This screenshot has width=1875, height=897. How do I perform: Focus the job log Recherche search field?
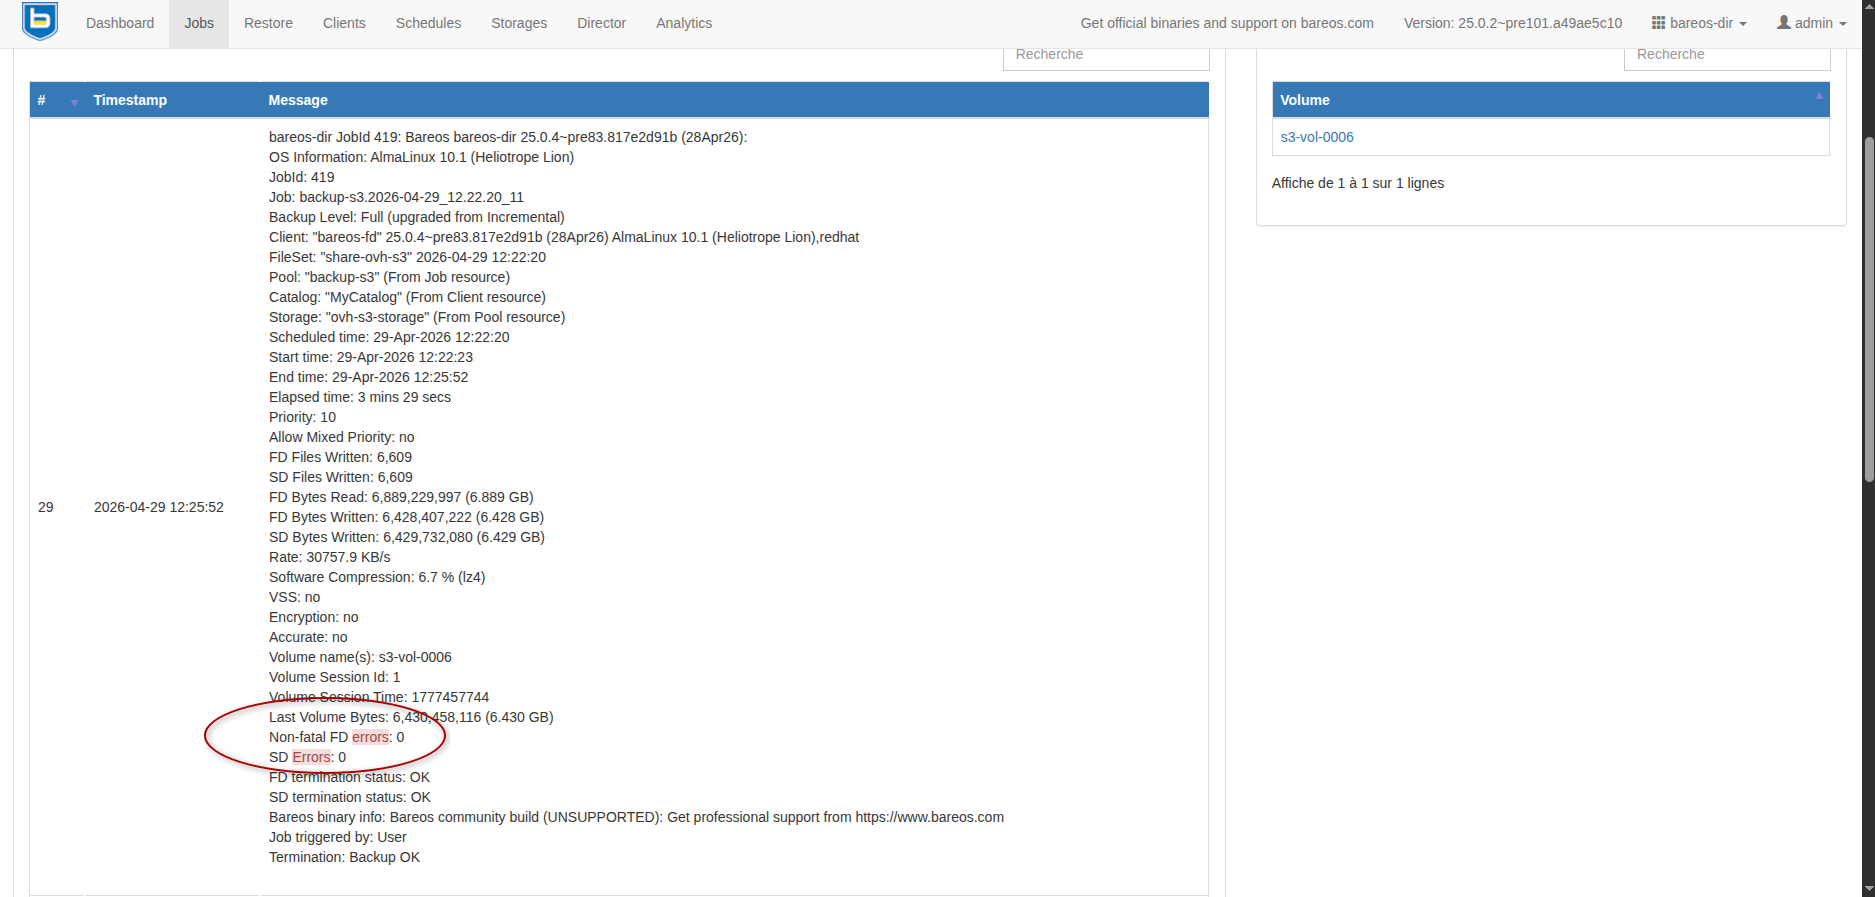click(1106, 56)
